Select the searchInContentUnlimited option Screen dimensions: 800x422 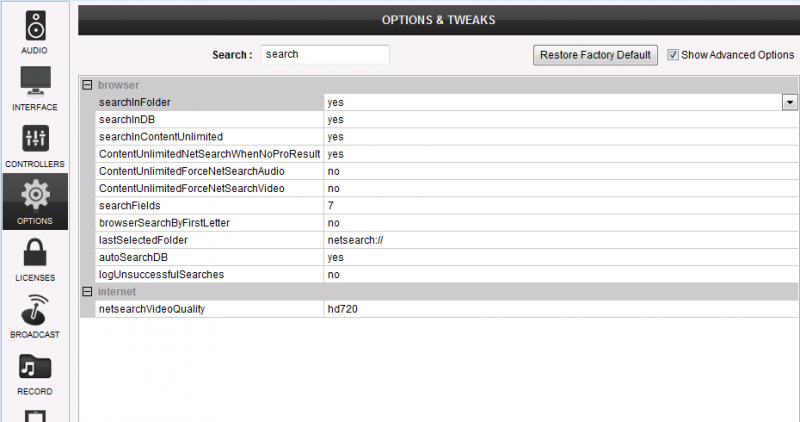click(161, 137)
